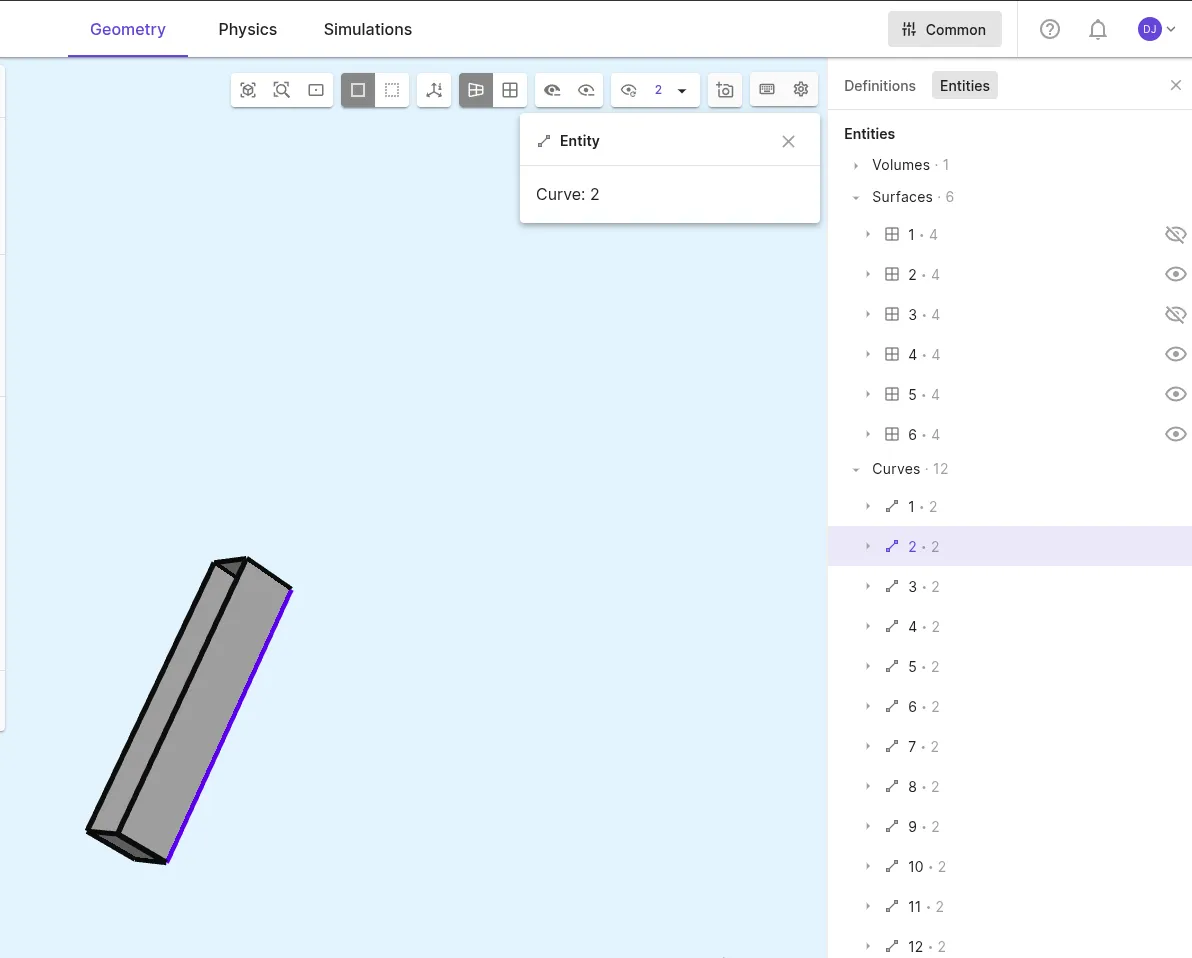
Task: Open viewer settings gear icon
Action: pos(801,89)
